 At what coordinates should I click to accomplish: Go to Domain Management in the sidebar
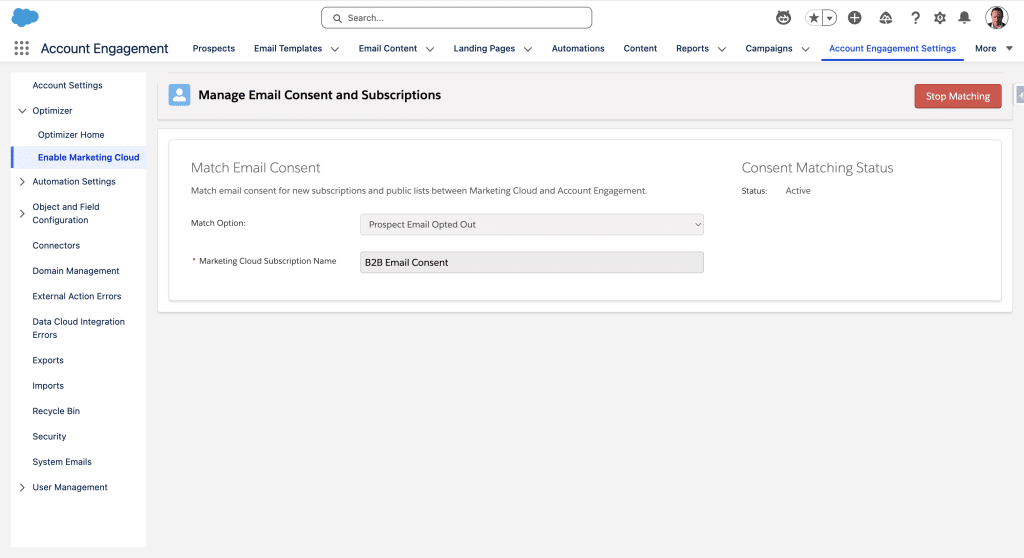[x=76, y=271]
